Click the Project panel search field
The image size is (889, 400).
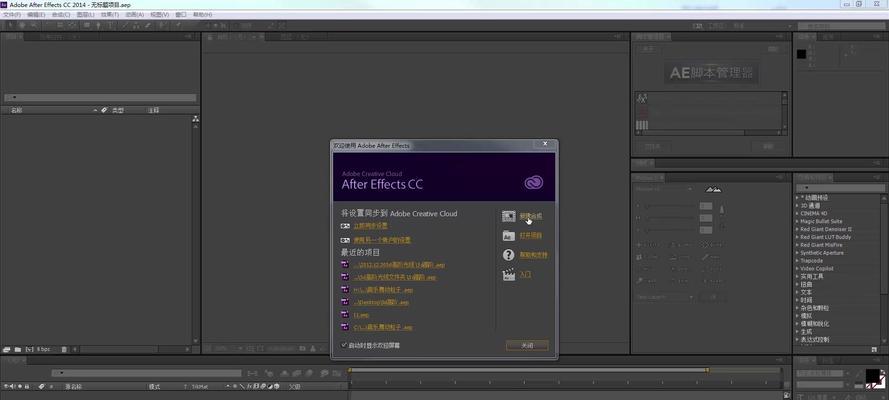(100, 97)
